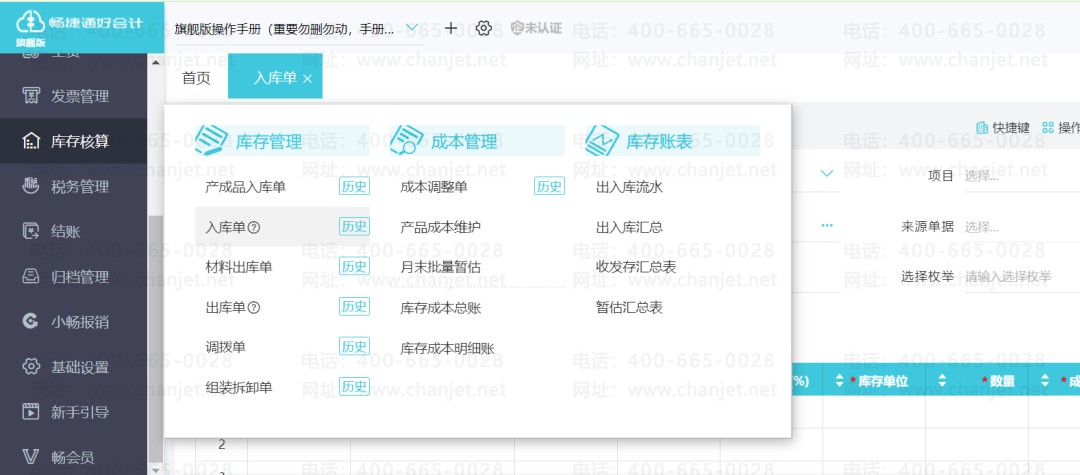Select the 入库单 tab
Image resolution: width=1080 pixels, height=475 pixels.
click(x=275, y=78)
